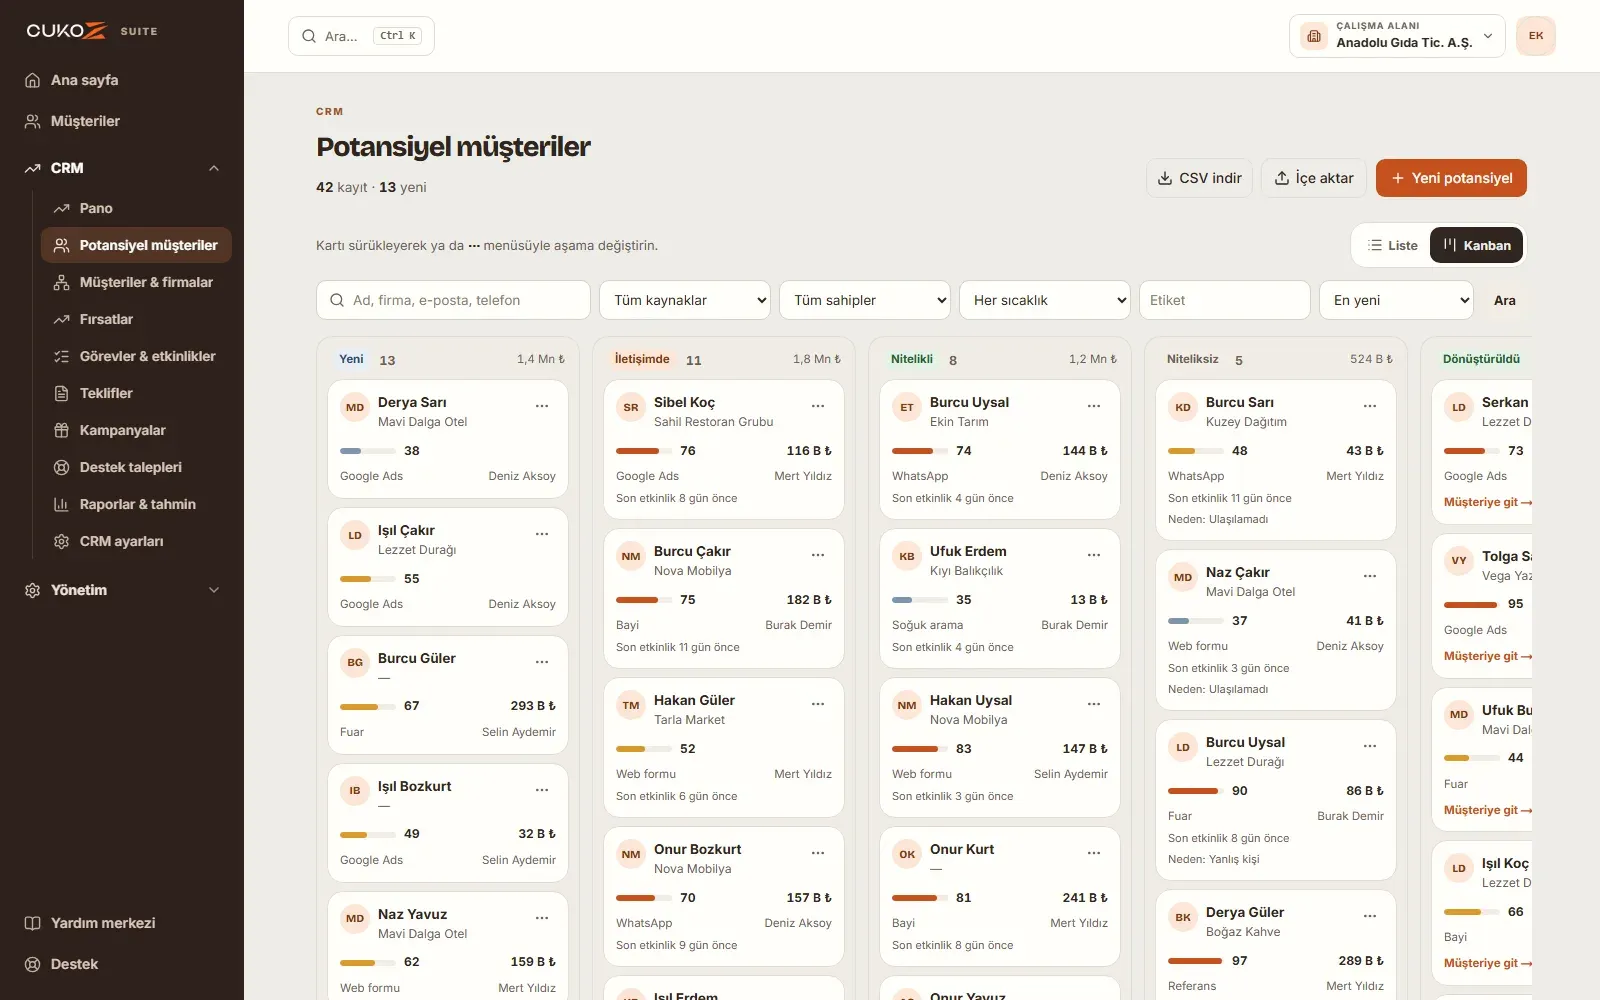Screen dimensions: 1600x1000
Task: Click the Ad, firma, e-posta search field
Action: (453, 300)
